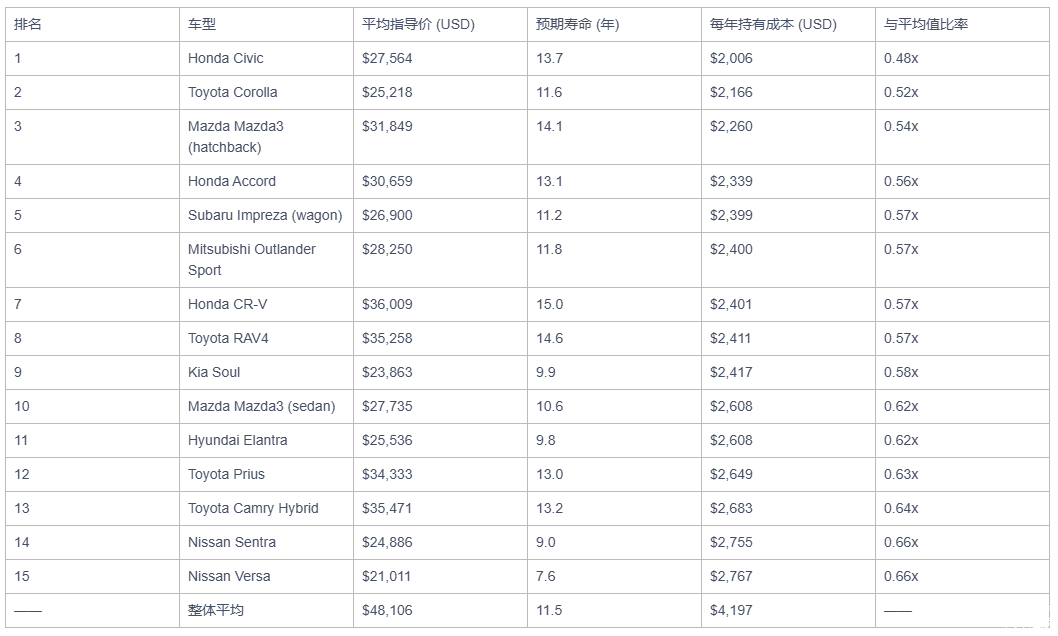The height and width of the screenshot is (636, 1058).
Task: Select the 每年持有成本 (USD) header
Action: [773, 24]
